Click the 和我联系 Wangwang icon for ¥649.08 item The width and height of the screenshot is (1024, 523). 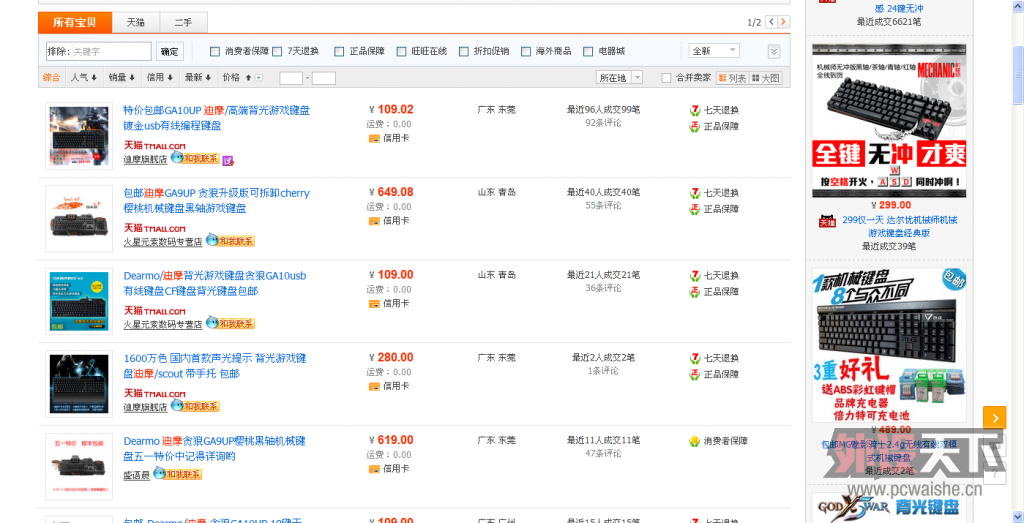click(x=231, y=240)
